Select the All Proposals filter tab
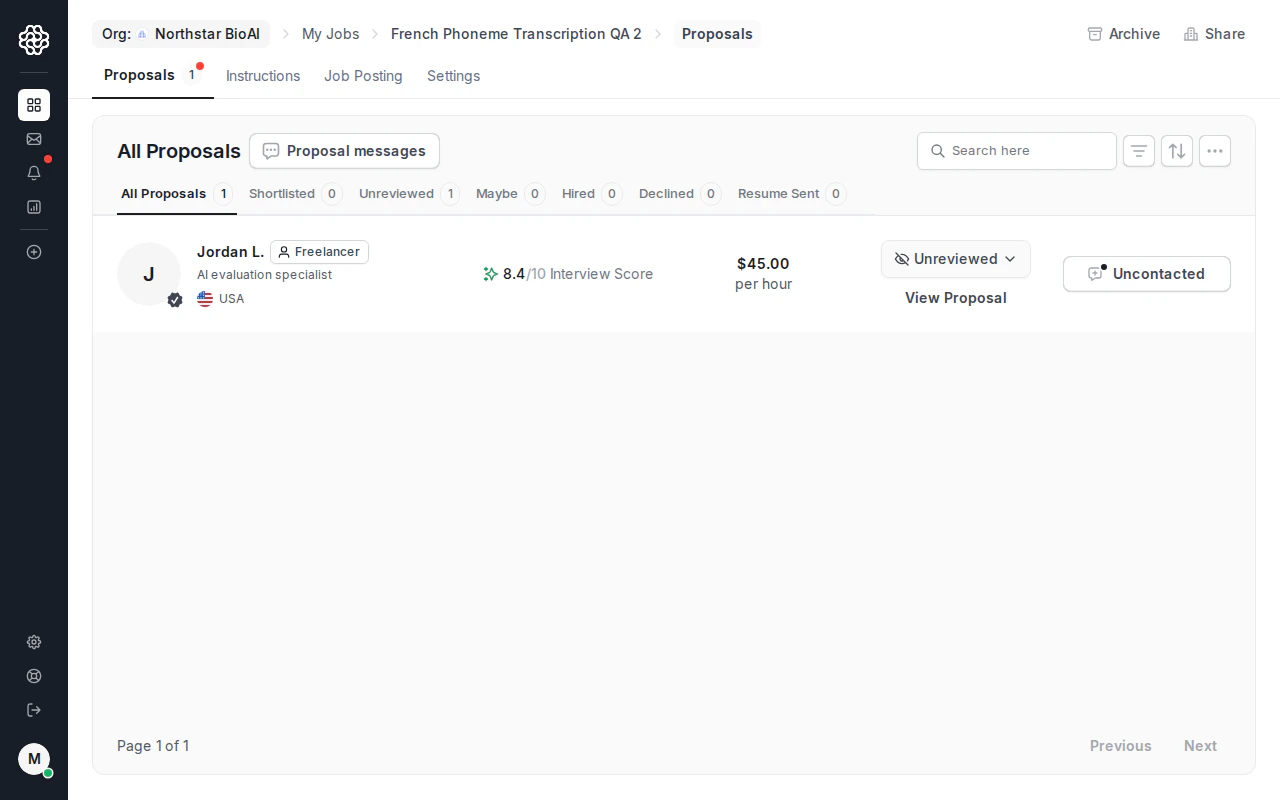 coord(177,194)
